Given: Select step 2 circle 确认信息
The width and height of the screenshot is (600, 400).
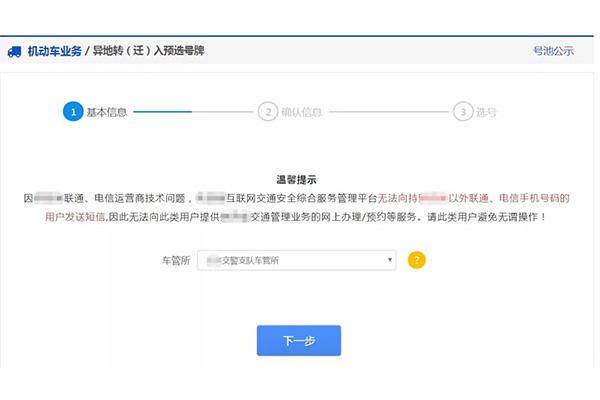Looking at the screenshot, I should click(268, 112).
